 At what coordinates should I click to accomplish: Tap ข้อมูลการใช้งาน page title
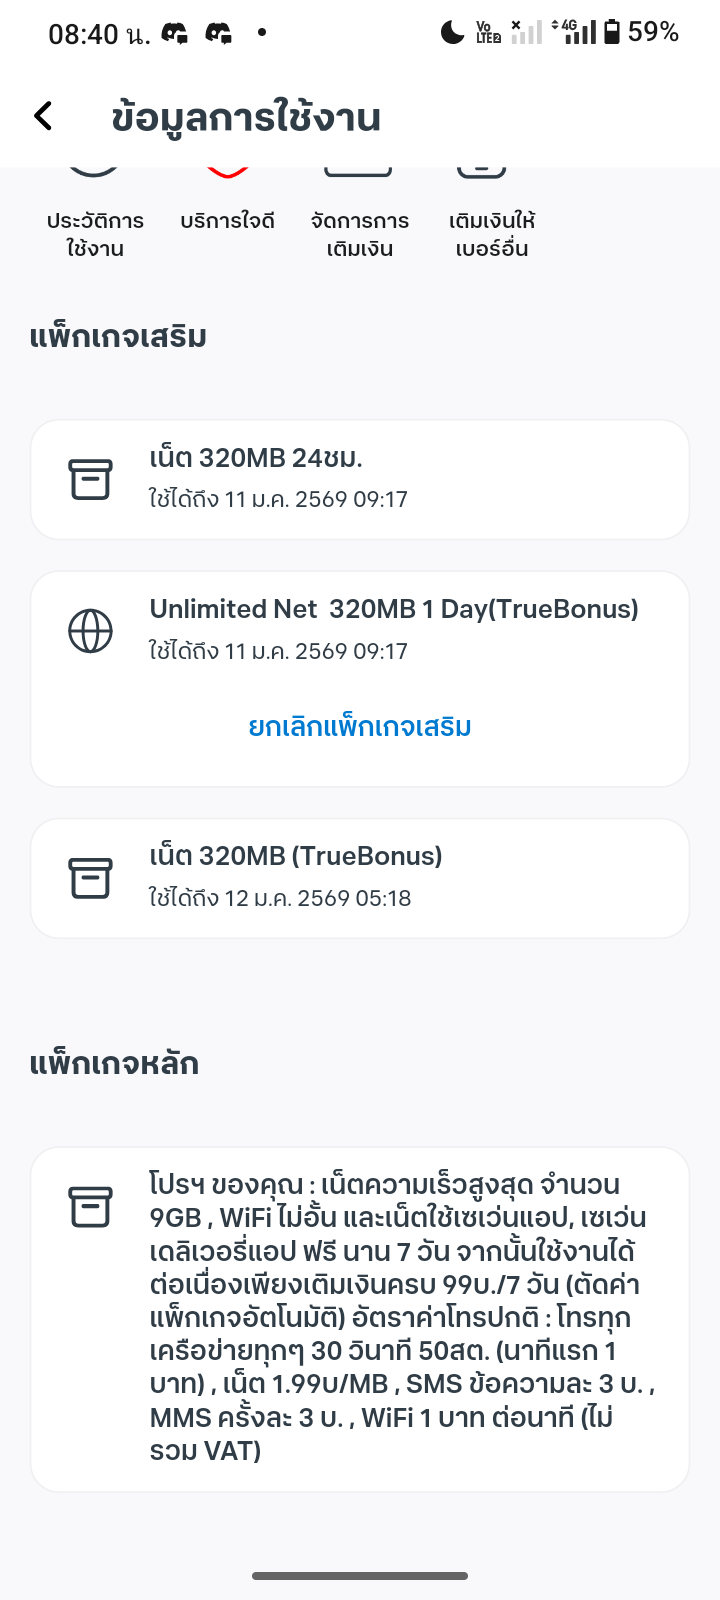click(x=246, y=117)
